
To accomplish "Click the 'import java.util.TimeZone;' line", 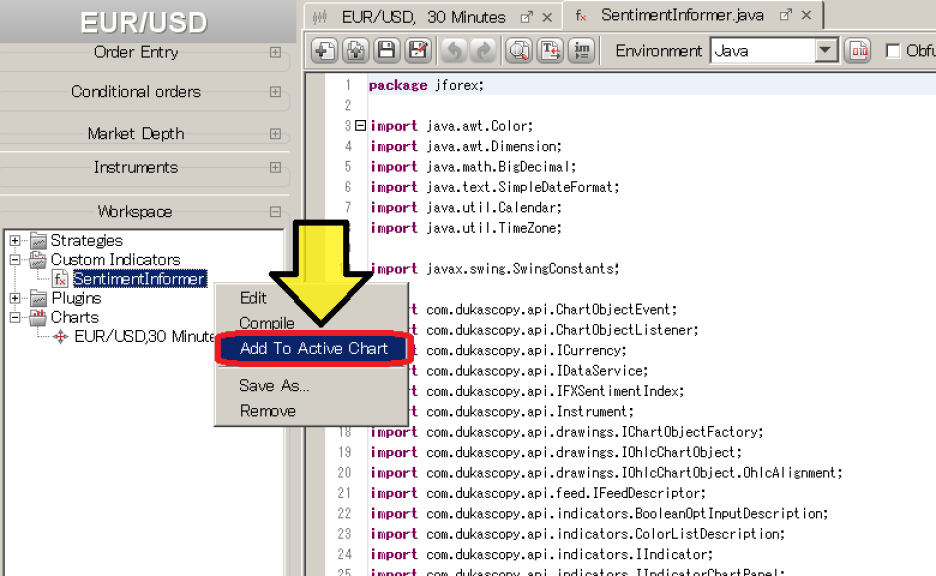I will tap(466, 228).
